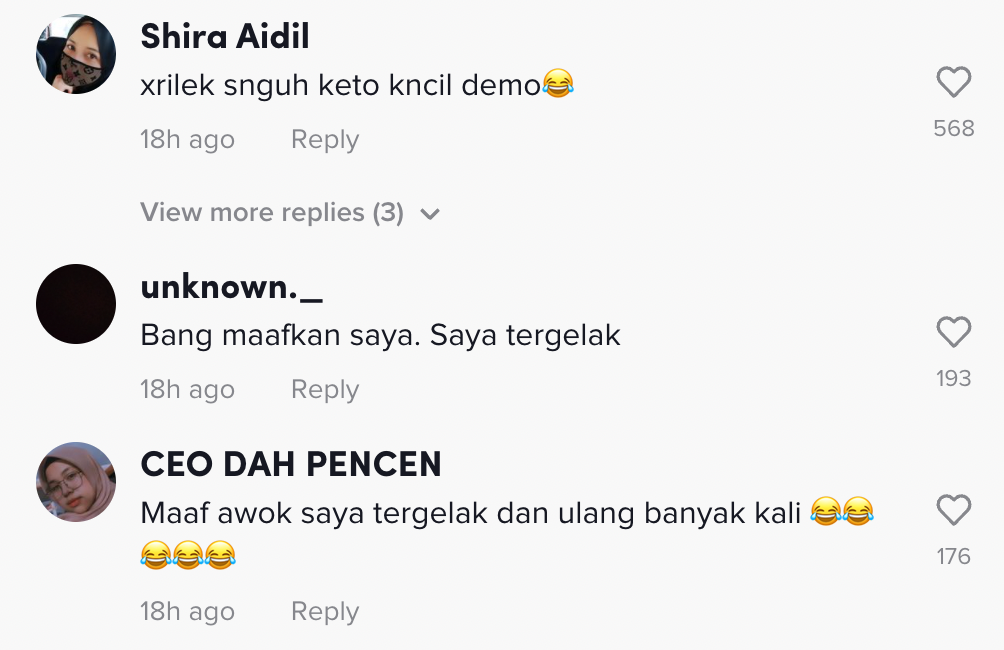Like CEO DAH PENCEN's comment
Image resolution: width=1004 pixels, height=650 pixels.
(953, 510)
